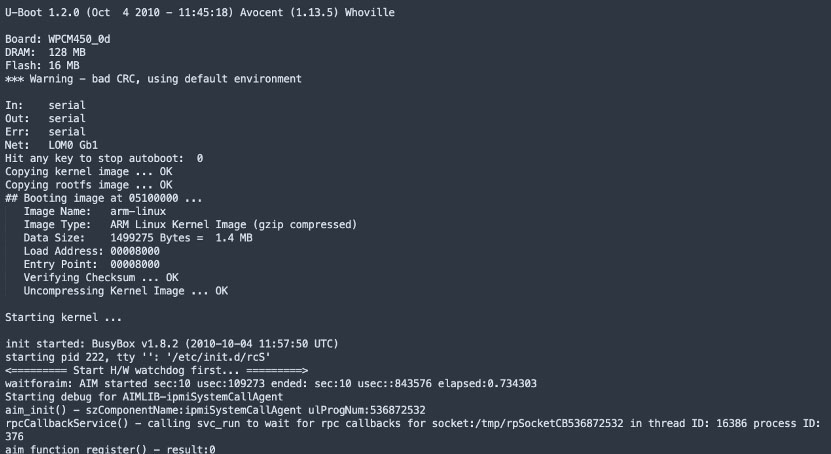Screen dimensions: 831x454
Task: Click the BusyBox v1.8.2 init line
Action: pyautogui.click(x=172, y=344)
